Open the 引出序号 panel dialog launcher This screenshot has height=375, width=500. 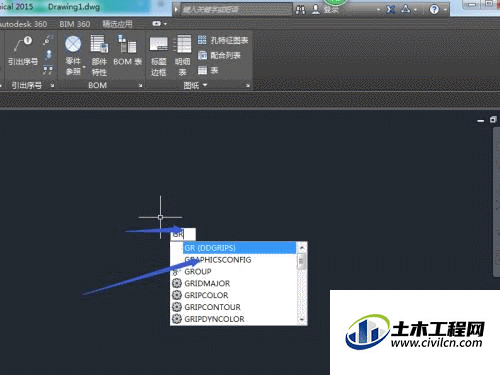pos(52,86)
